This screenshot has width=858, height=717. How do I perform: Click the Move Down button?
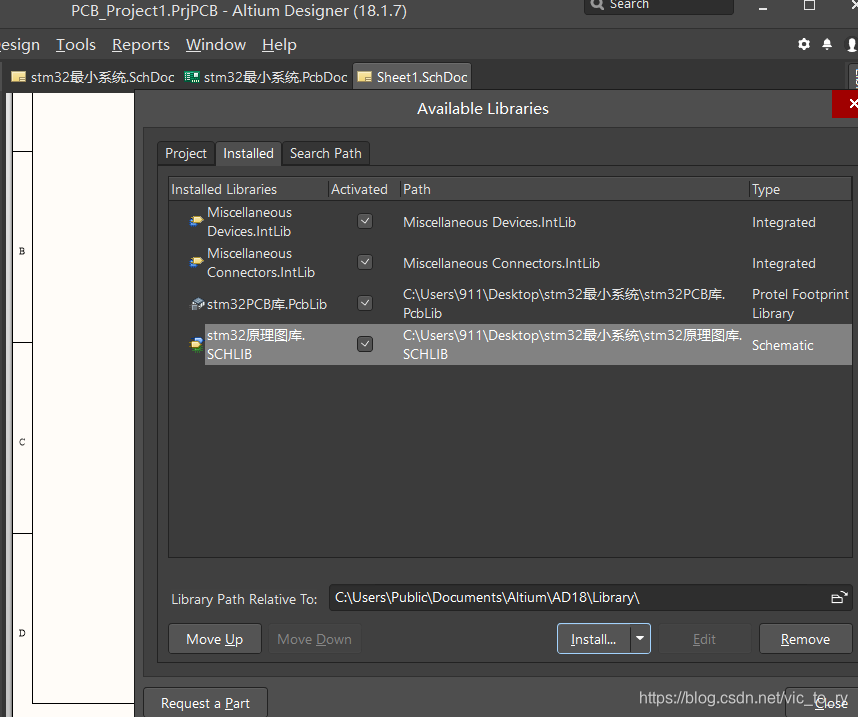click(314, 639)
